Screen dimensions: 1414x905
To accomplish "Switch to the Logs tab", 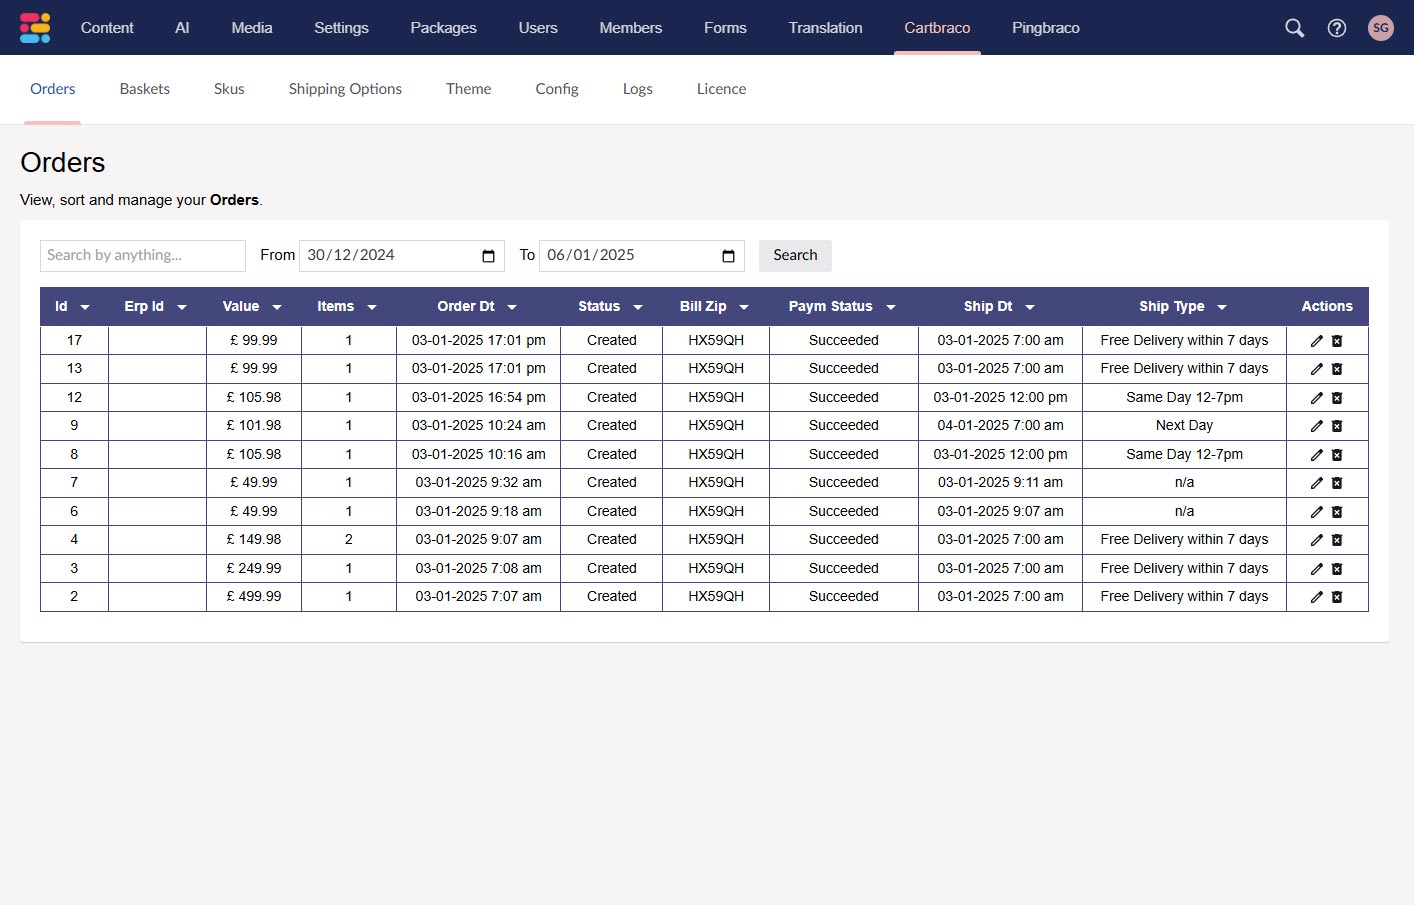I will pos(638,89).
